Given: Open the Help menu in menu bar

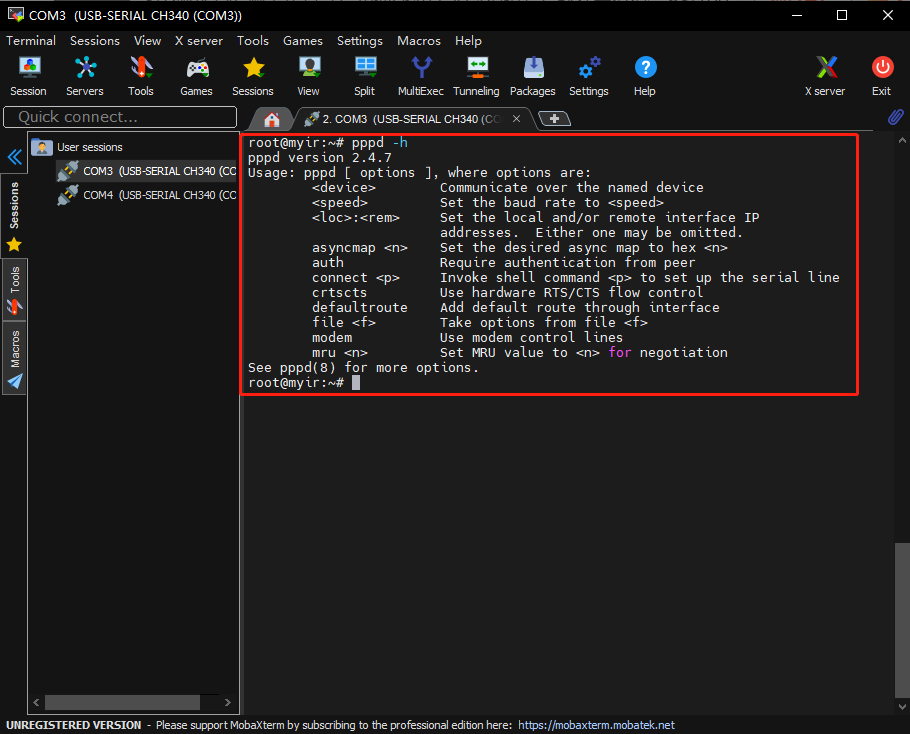Looking at the screenshot, I should tap(468, 41).
